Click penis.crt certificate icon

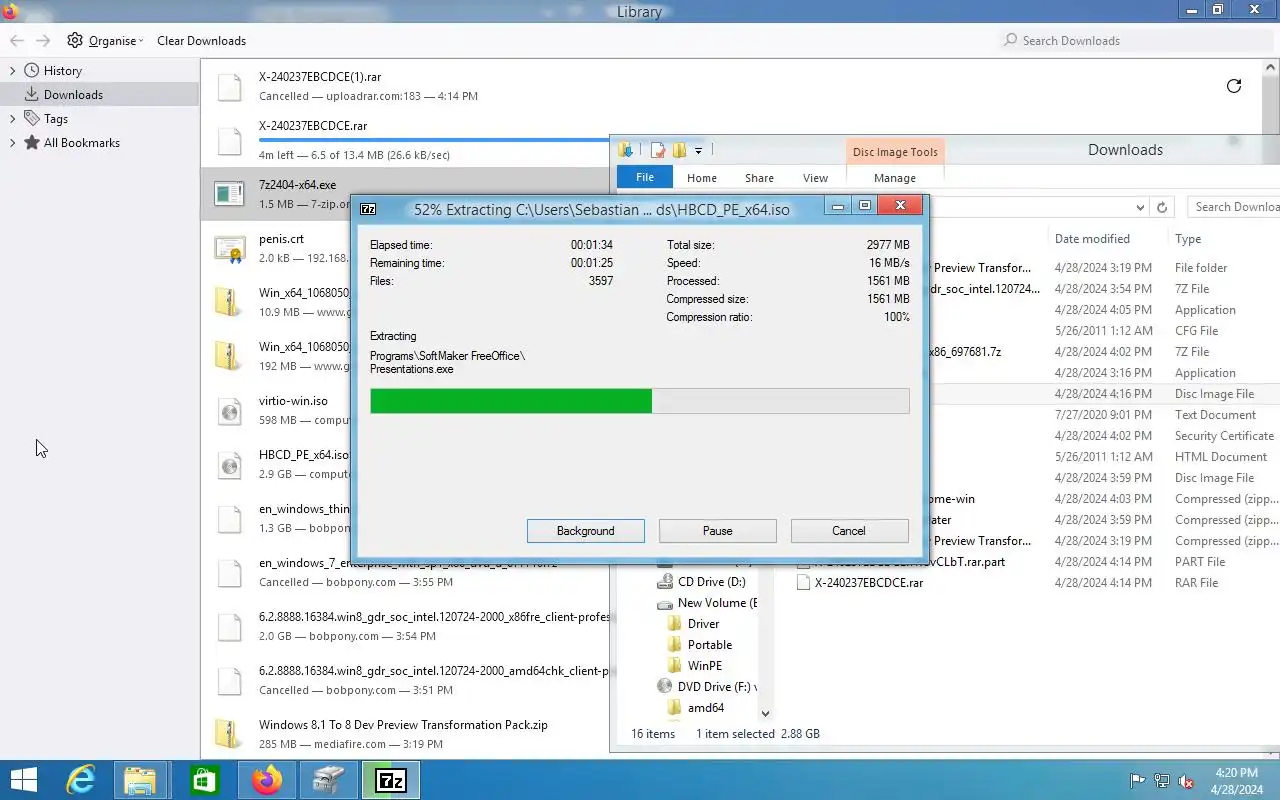click(x=230, y=249)
